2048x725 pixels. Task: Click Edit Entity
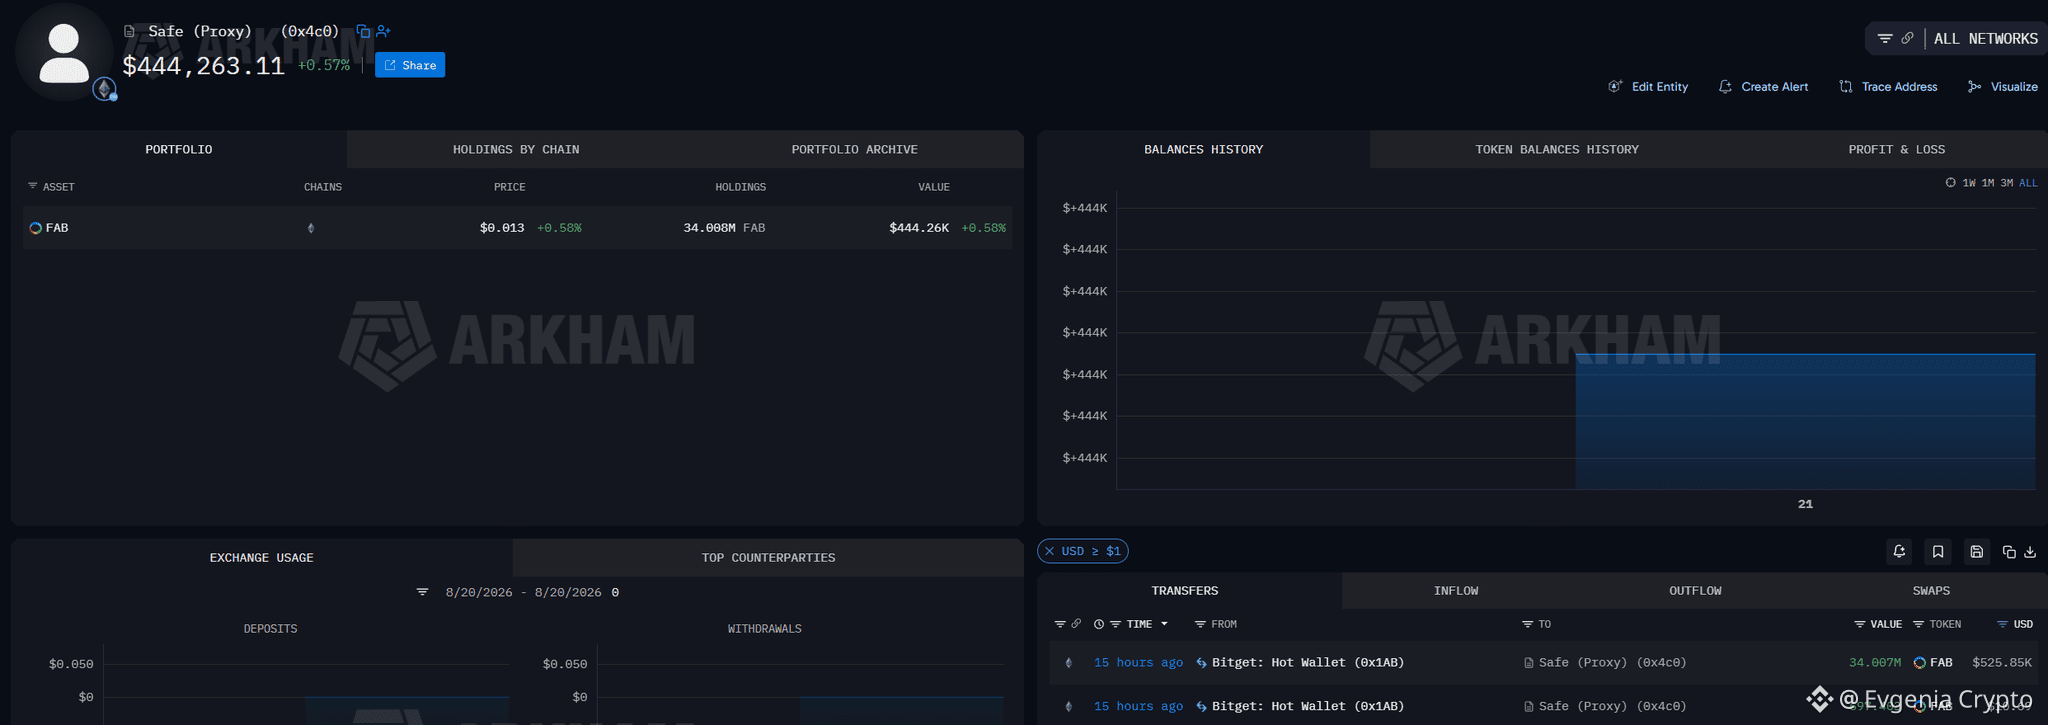(x=1648, y=87)
